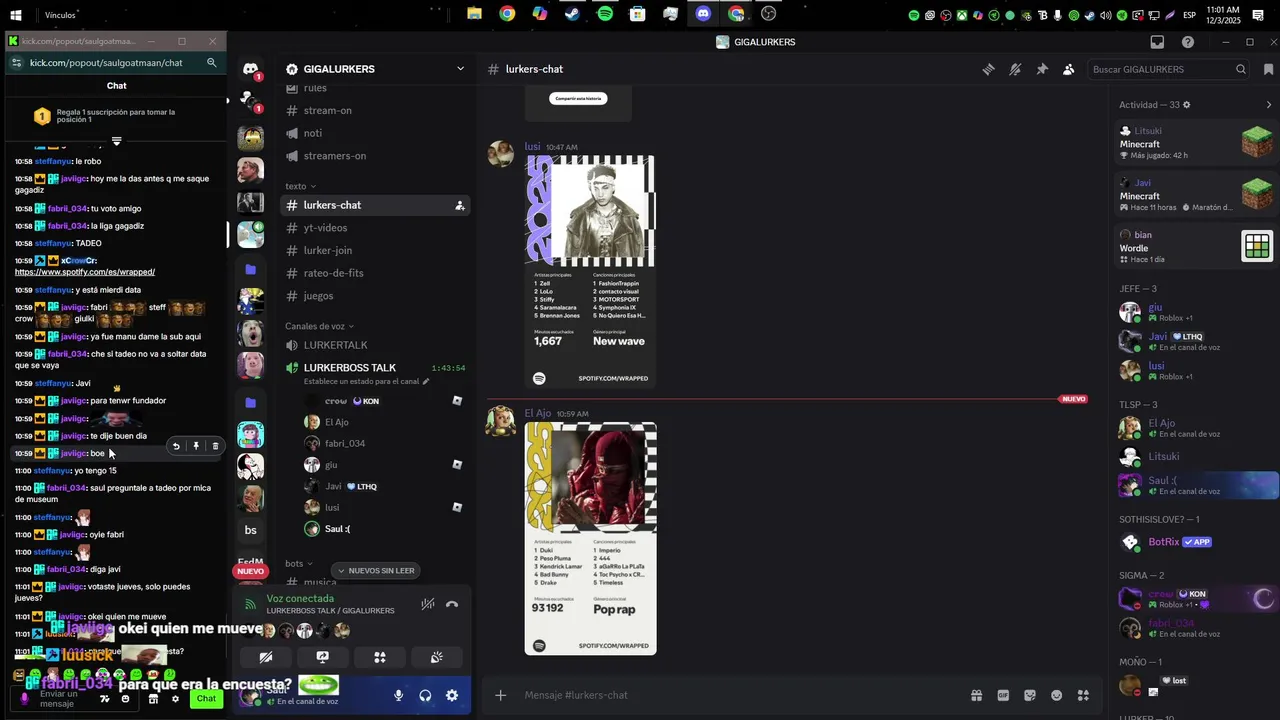The image size is (1280, 720).
Task: Open Discord user settings gear
Action: [452, 695]
